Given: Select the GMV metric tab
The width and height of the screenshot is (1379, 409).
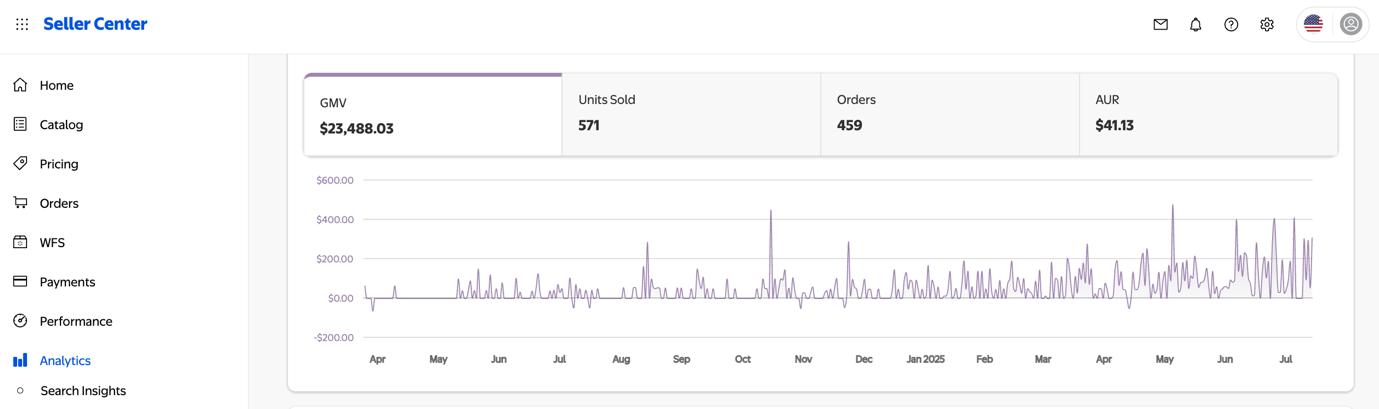Looking at the screenshot, I should click(433, 116).
